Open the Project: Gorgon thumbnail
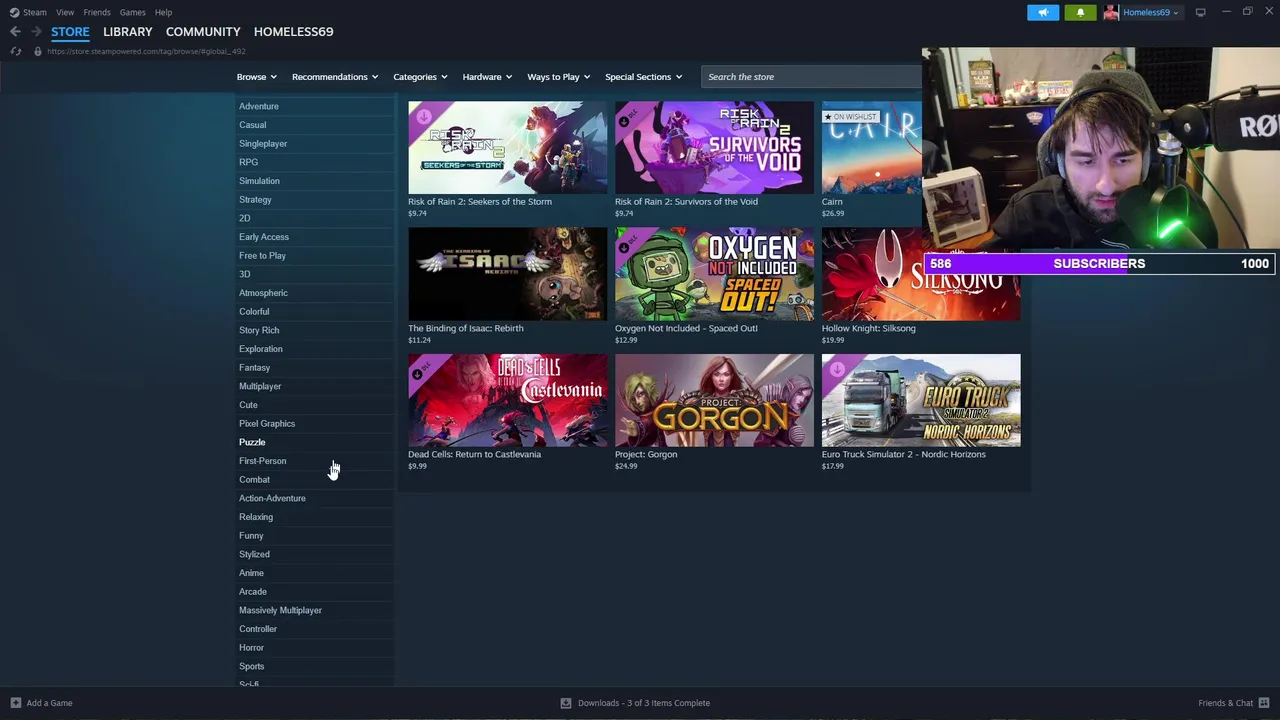 point(714,400)
